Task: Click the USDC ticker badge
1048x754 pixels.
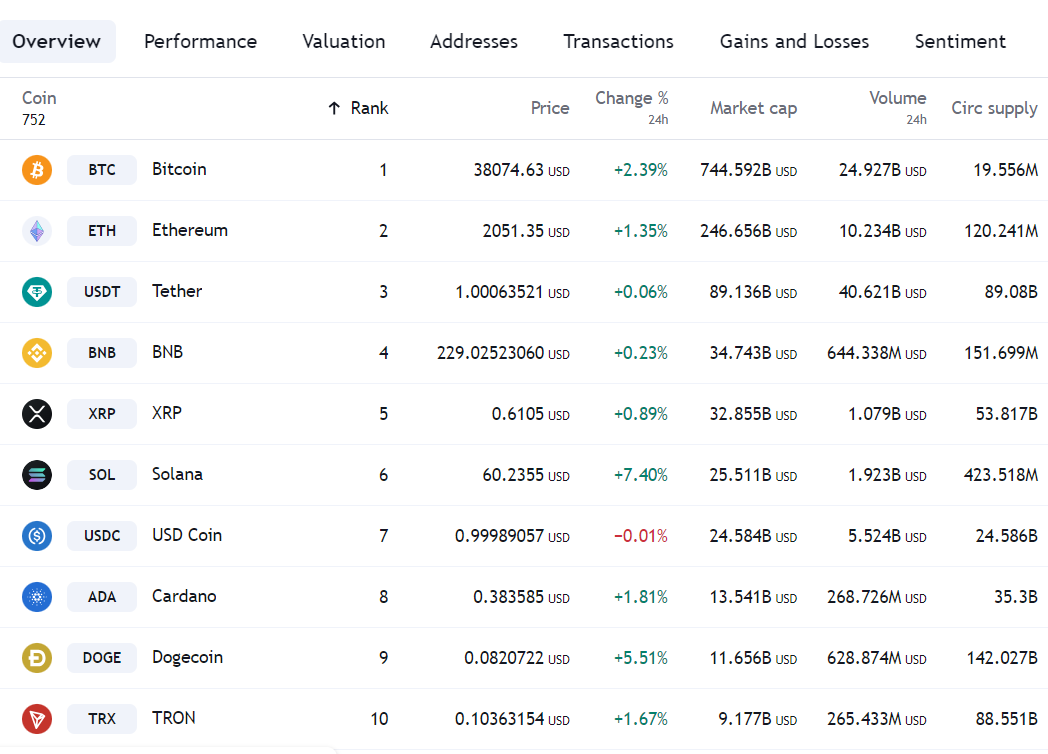Action: (x=102, y=536)
